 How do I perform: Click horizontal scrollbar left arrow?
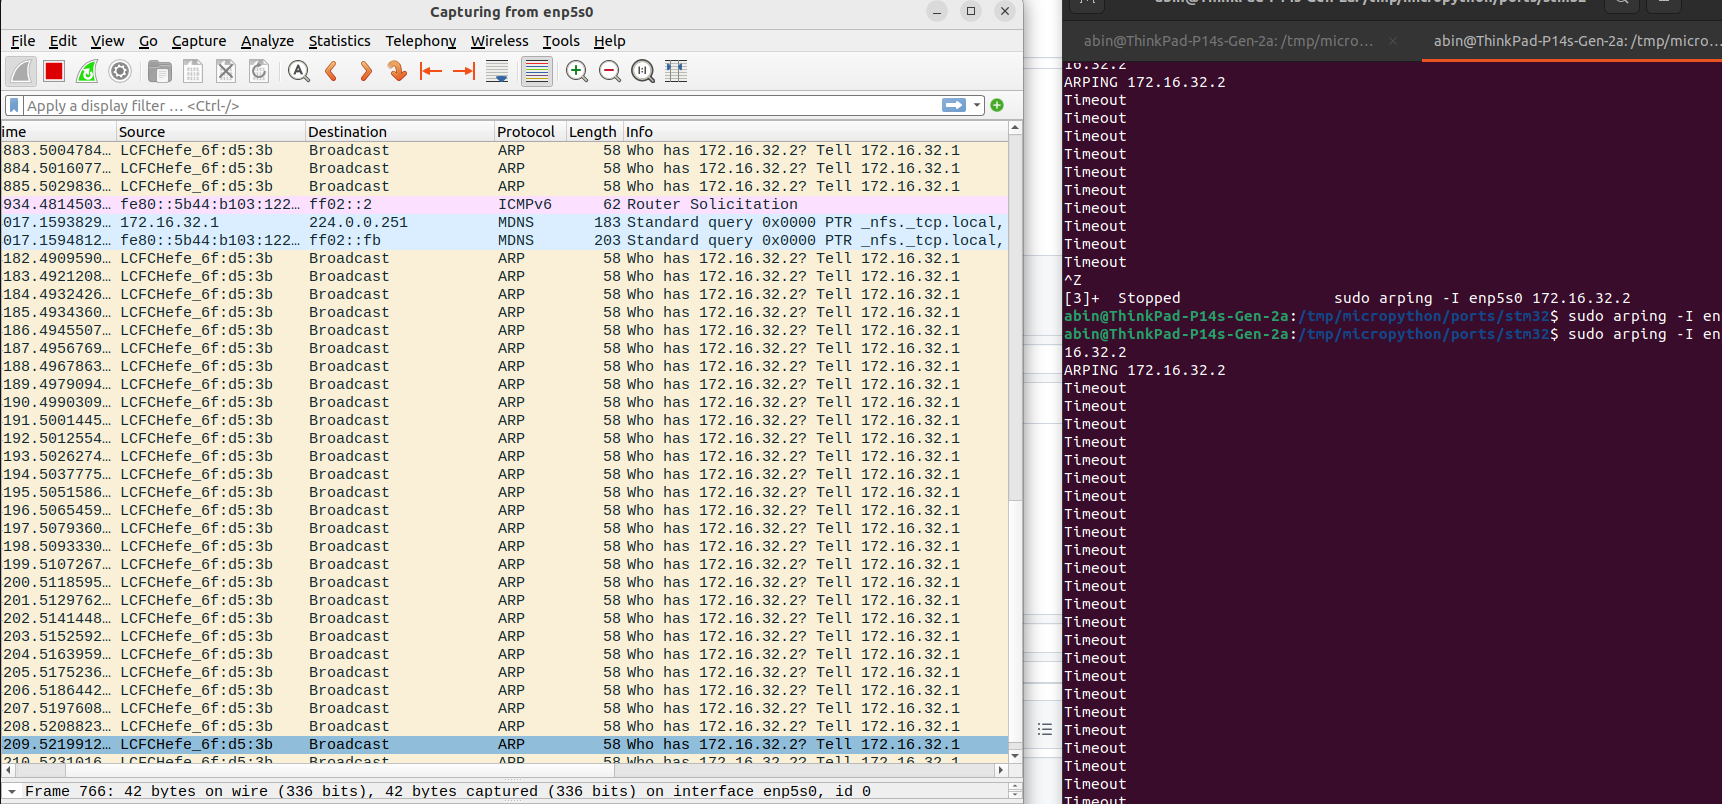click(x=7, y=770)
